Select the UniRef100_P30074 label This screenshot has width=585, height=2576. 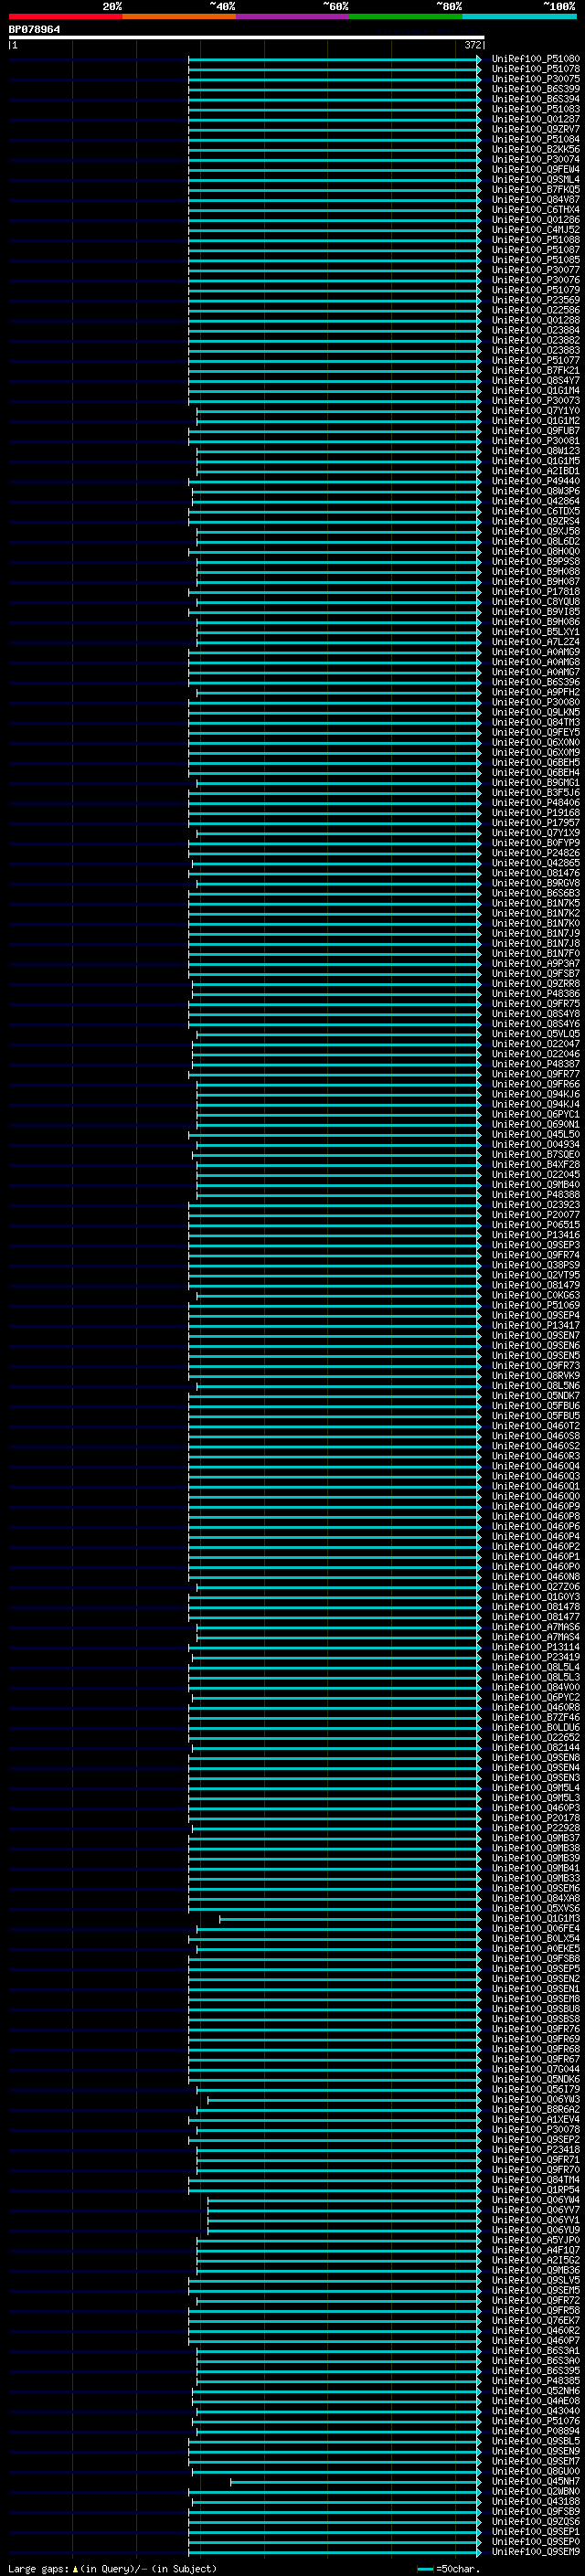(x=536, y=159)
